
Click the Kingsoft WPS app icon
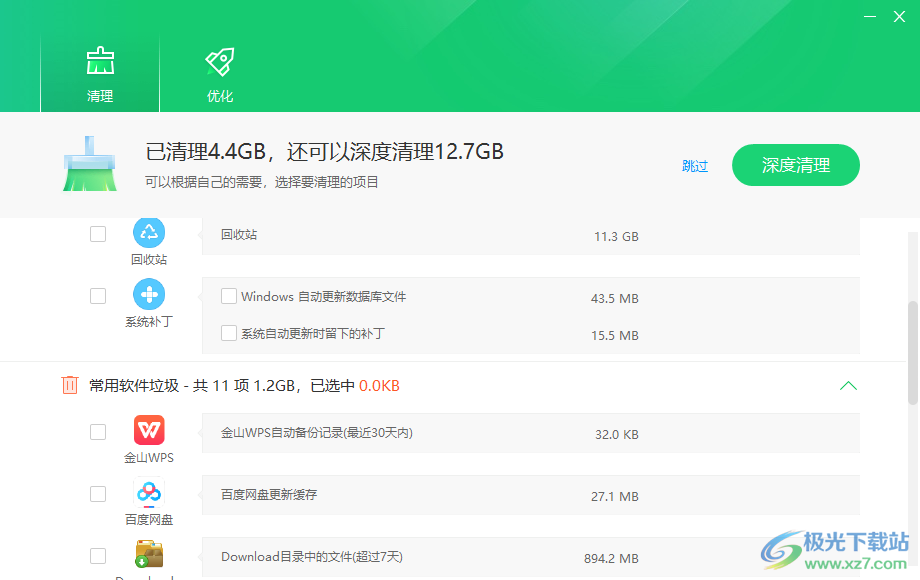(149, 431)
